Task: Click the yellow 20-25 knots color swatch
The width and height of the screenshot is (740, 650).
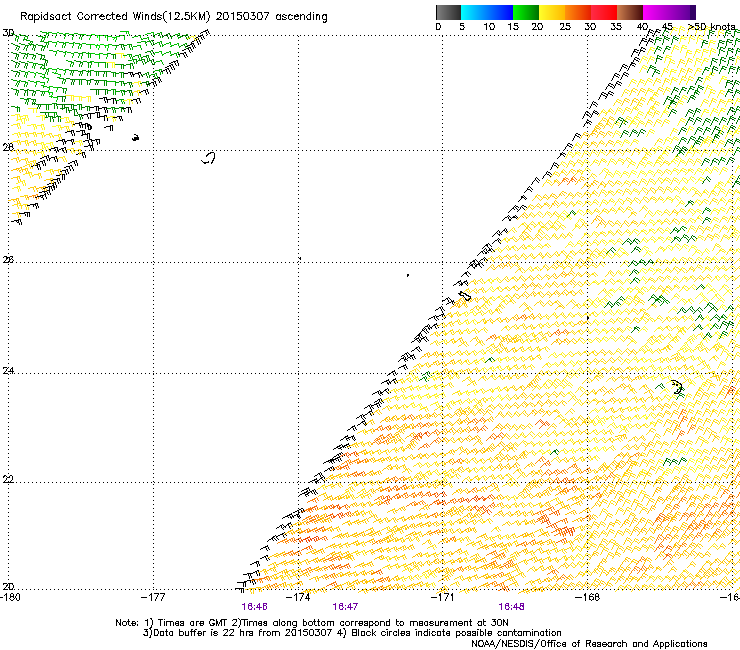Action: [x=552, y=12]
